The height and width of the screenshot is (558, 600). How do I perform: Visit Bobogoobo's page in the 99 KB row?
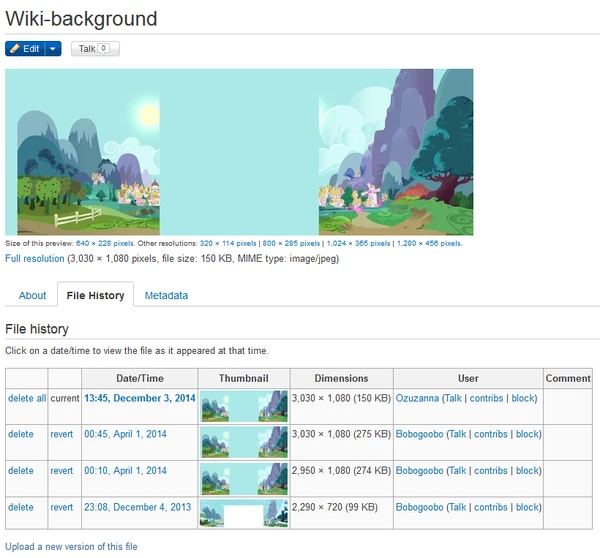(419, 507)
